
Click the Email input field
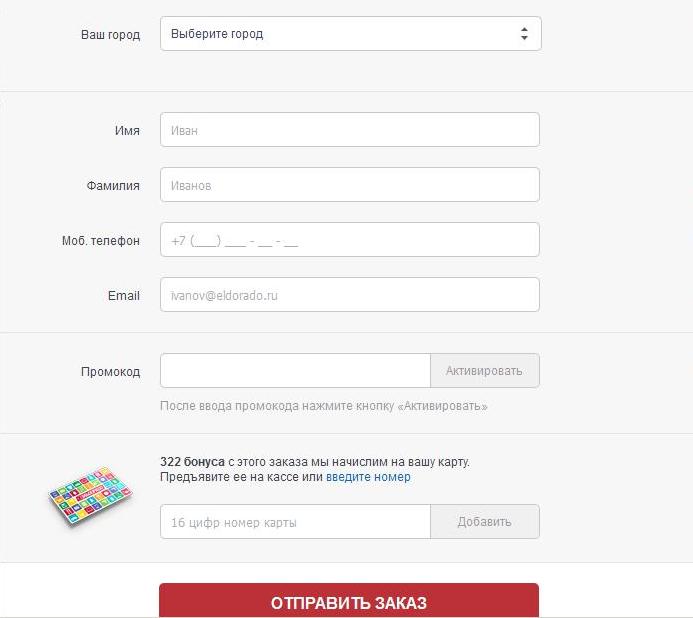349,295
